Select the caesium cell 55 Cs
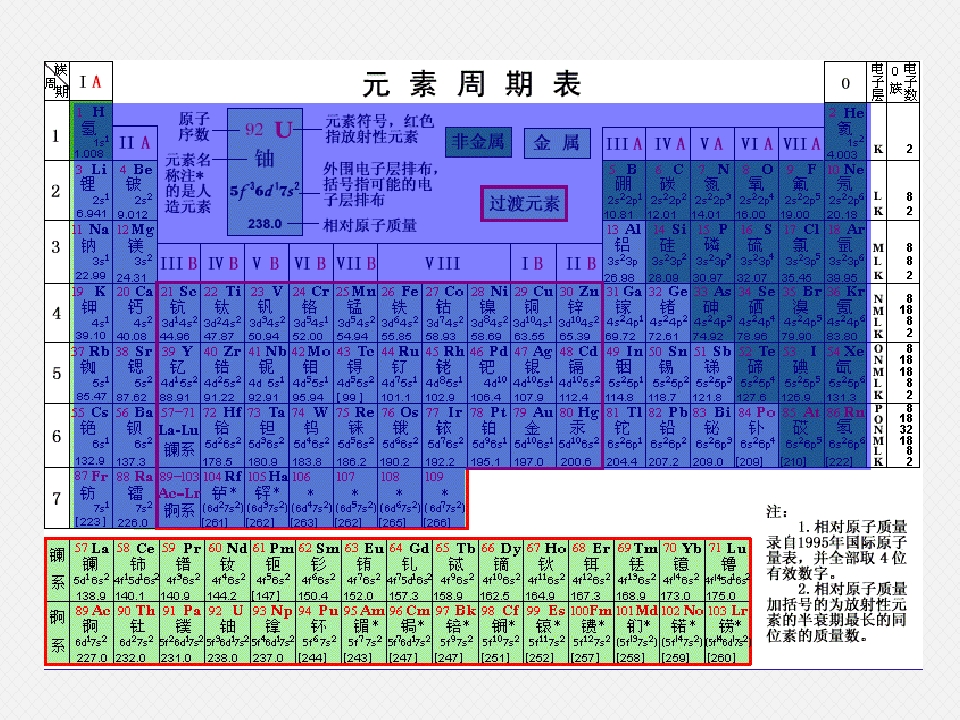Screen dimensions: 960x720 92,435
